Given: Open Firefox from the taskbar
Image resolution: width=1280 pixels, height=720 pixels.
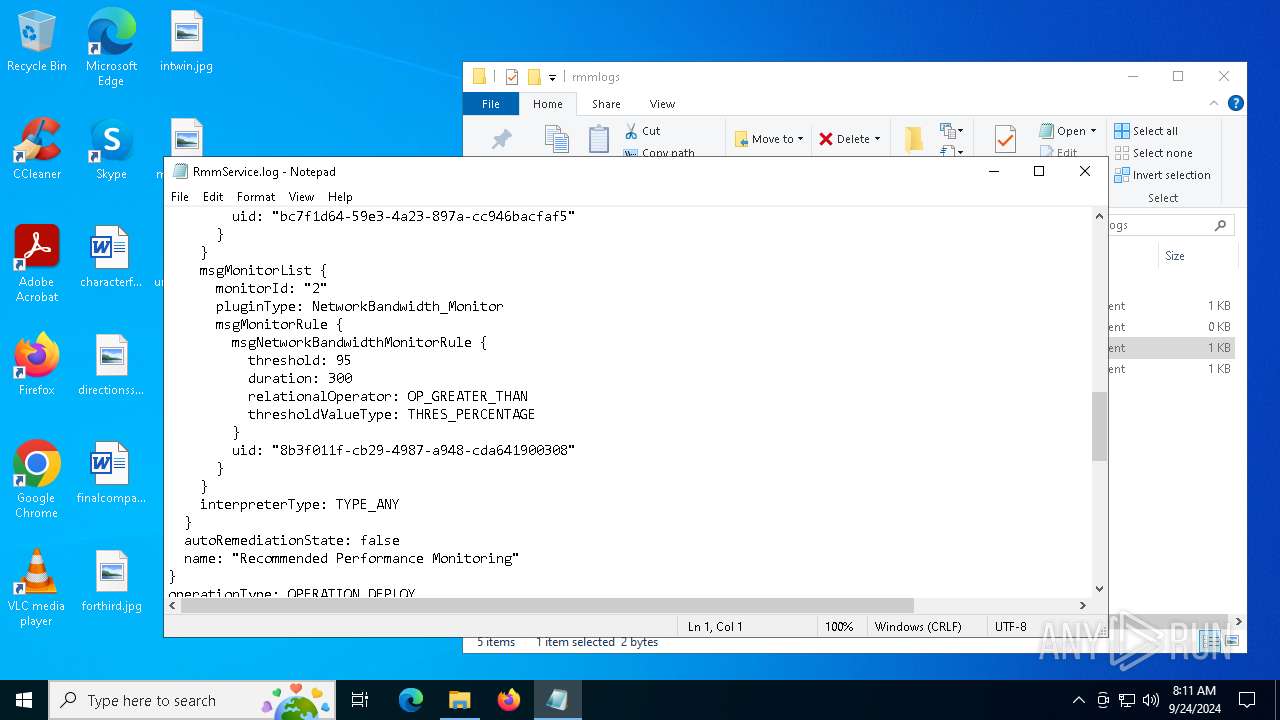Looking at the screenshot, I should tap(509, 700).
